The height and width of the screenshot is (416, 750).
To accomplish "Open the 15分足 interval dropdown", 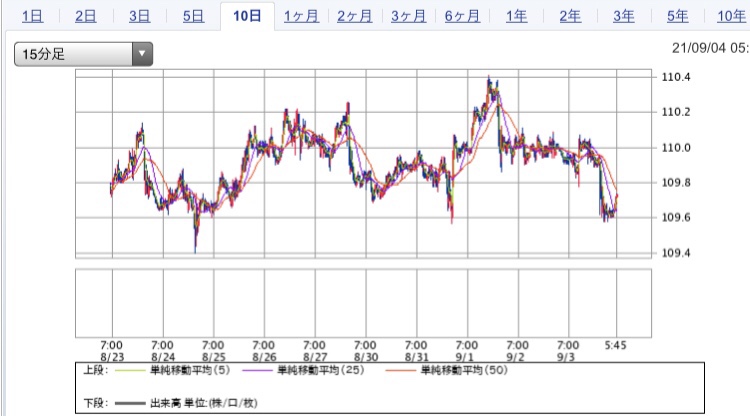I will click(x=83, y=54).
